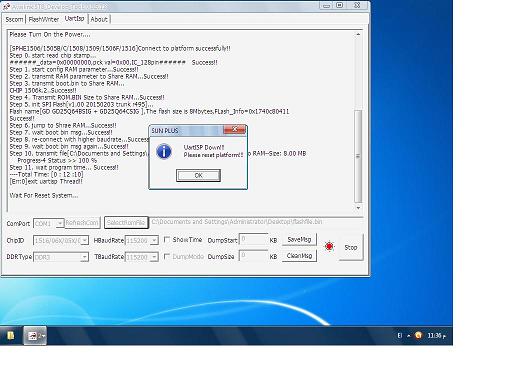Click the 'Total Time: [0 : 12 :10]' line

coord(46,174)
